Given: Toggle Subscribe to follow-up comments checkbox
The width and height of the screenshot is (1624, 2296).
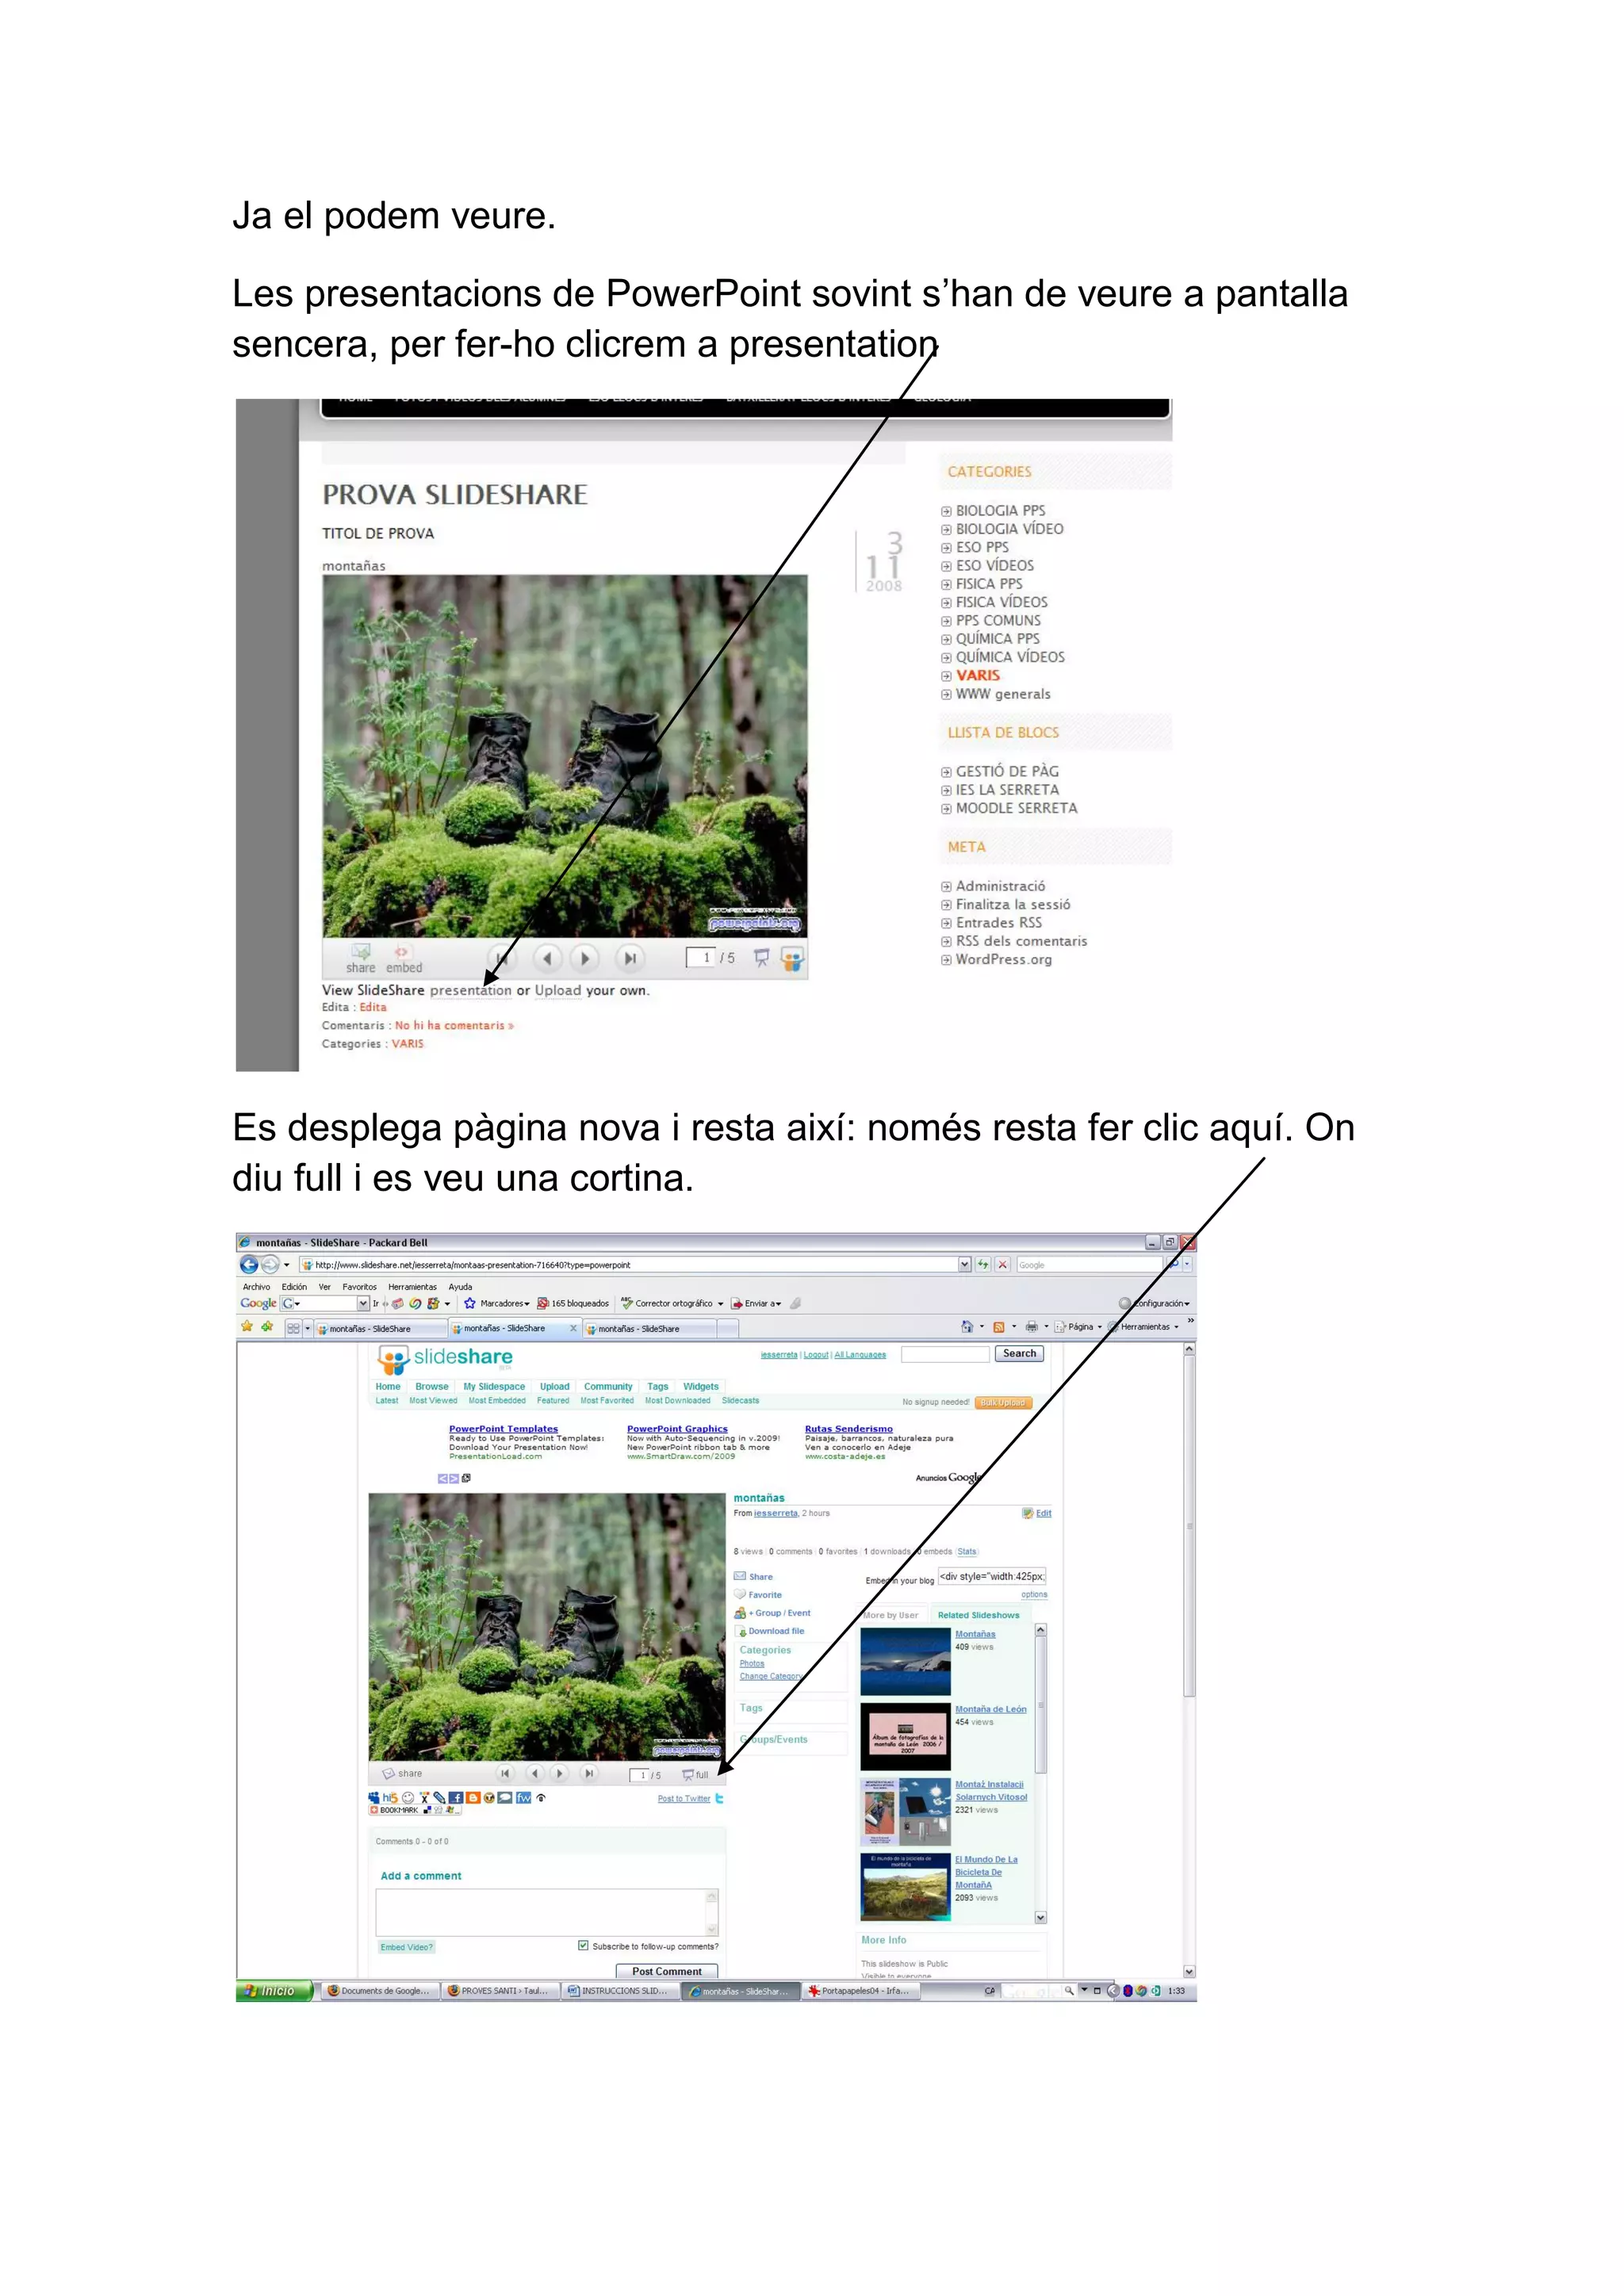Looking at the screenshot, I should click(x=583, y=1945).
